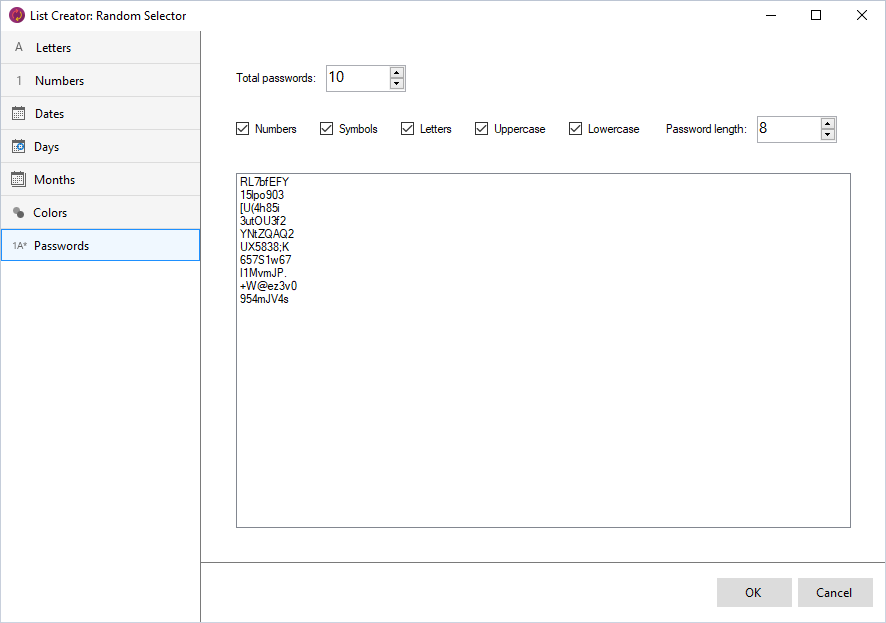Click the Cancel button
Image resolution: width=886 pixels, height=623 pixels.
(x=835, y=592)
